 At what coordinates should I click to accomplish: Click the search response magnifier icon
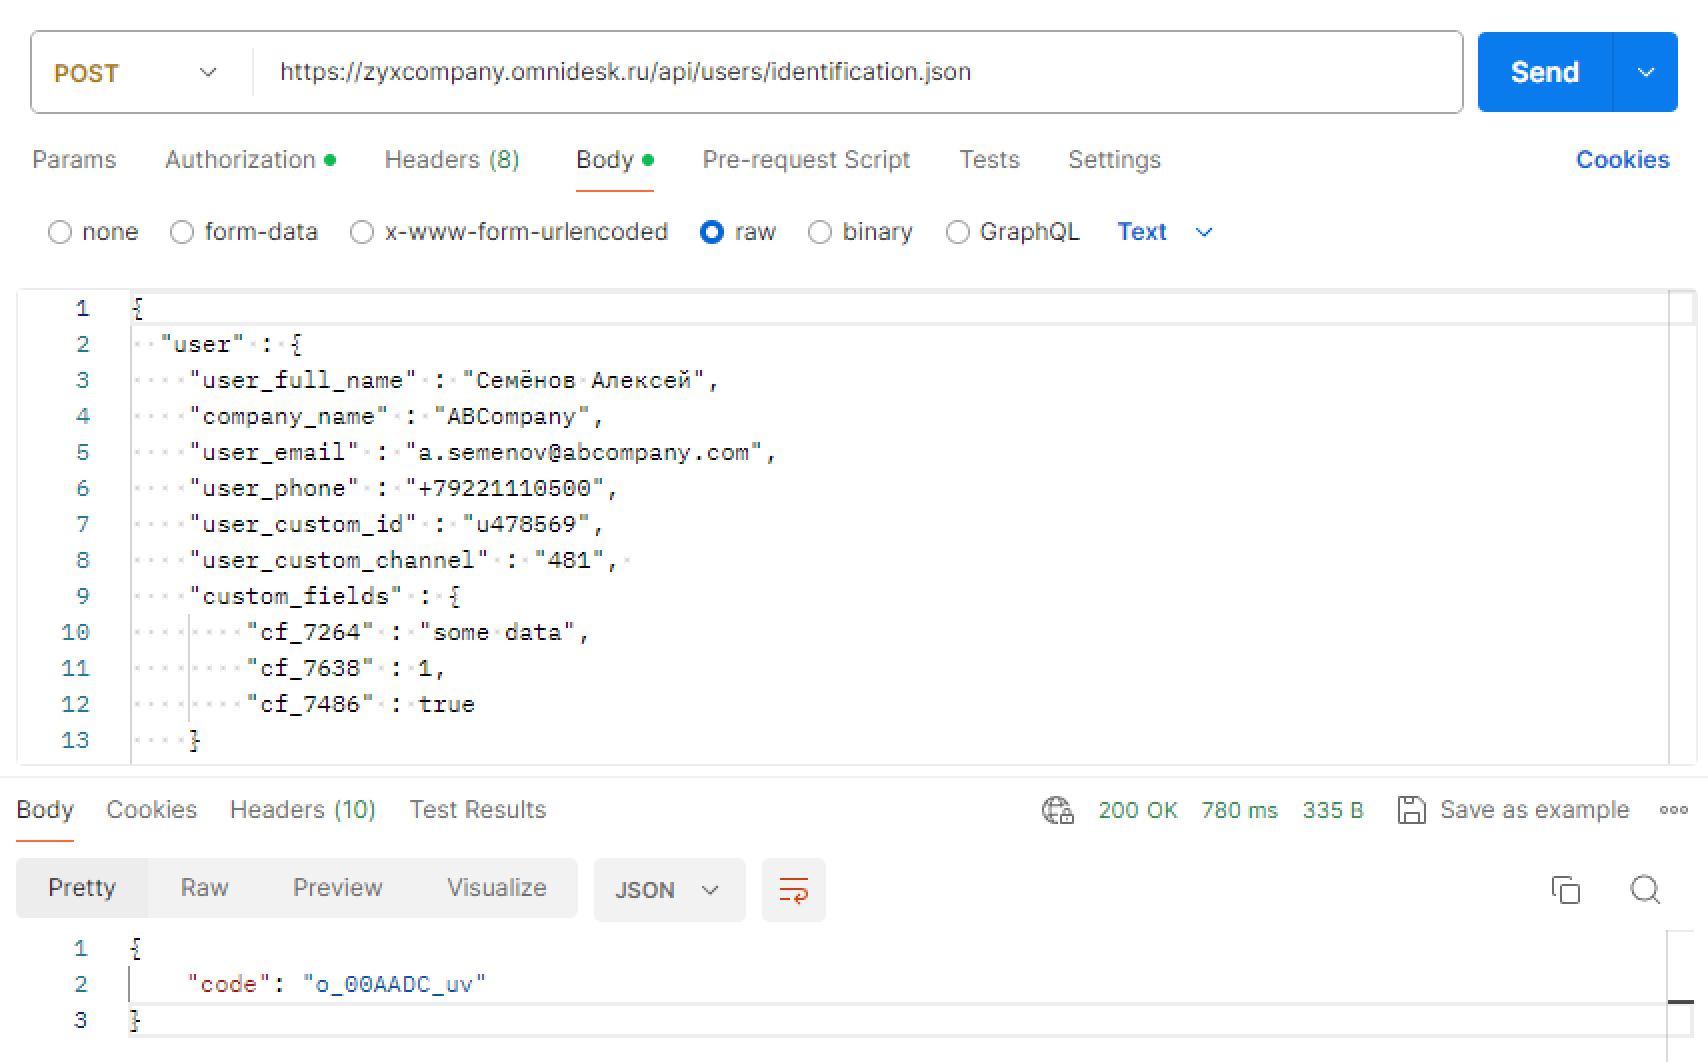[x=1645, y=889]
